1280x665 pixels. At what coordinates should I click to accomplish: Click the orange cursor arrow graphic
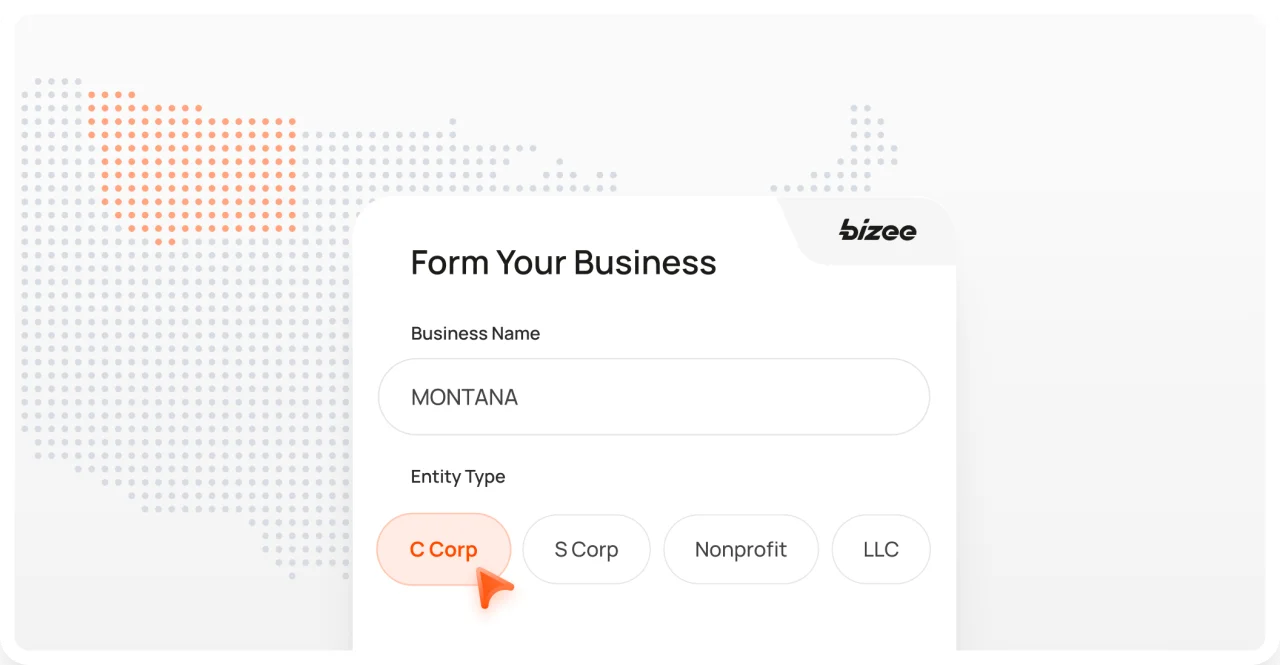491,588
